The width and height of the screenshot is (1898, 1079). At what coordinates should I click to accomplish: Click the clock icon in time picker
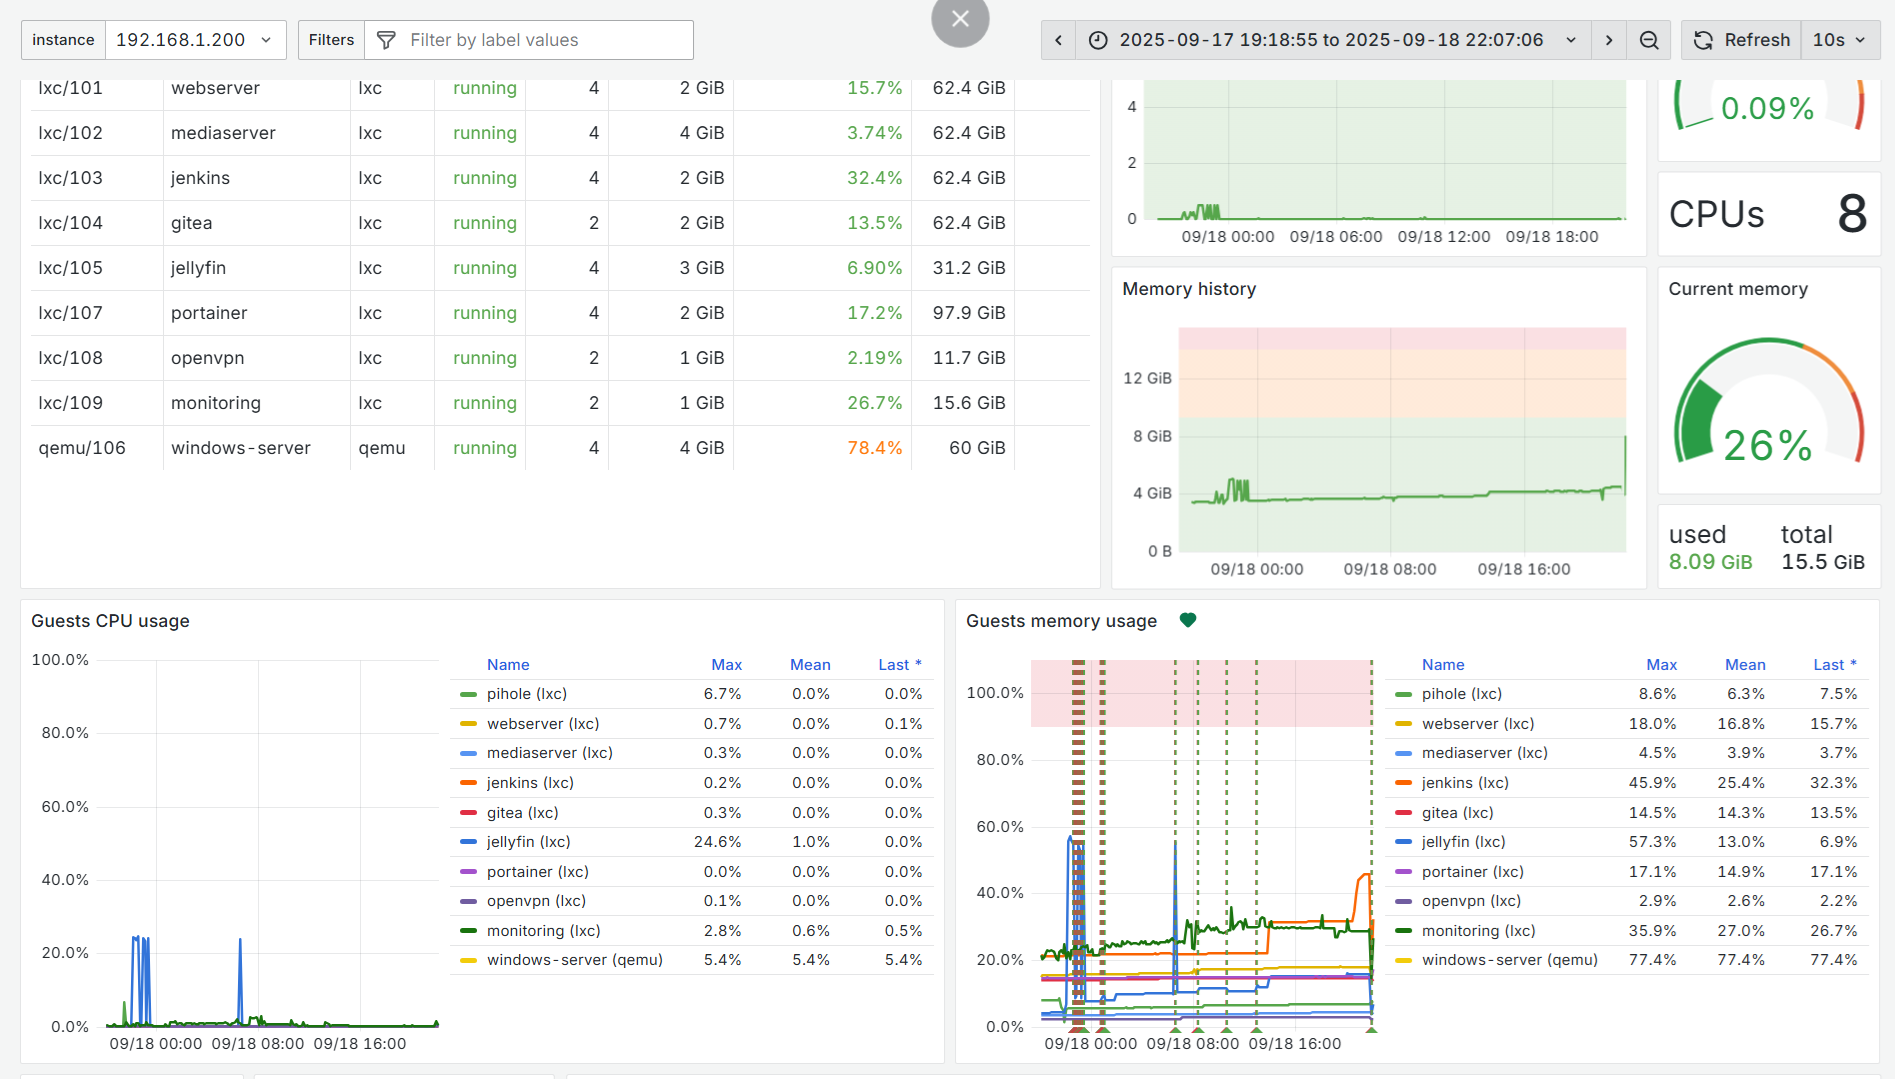click(1098, 40)
